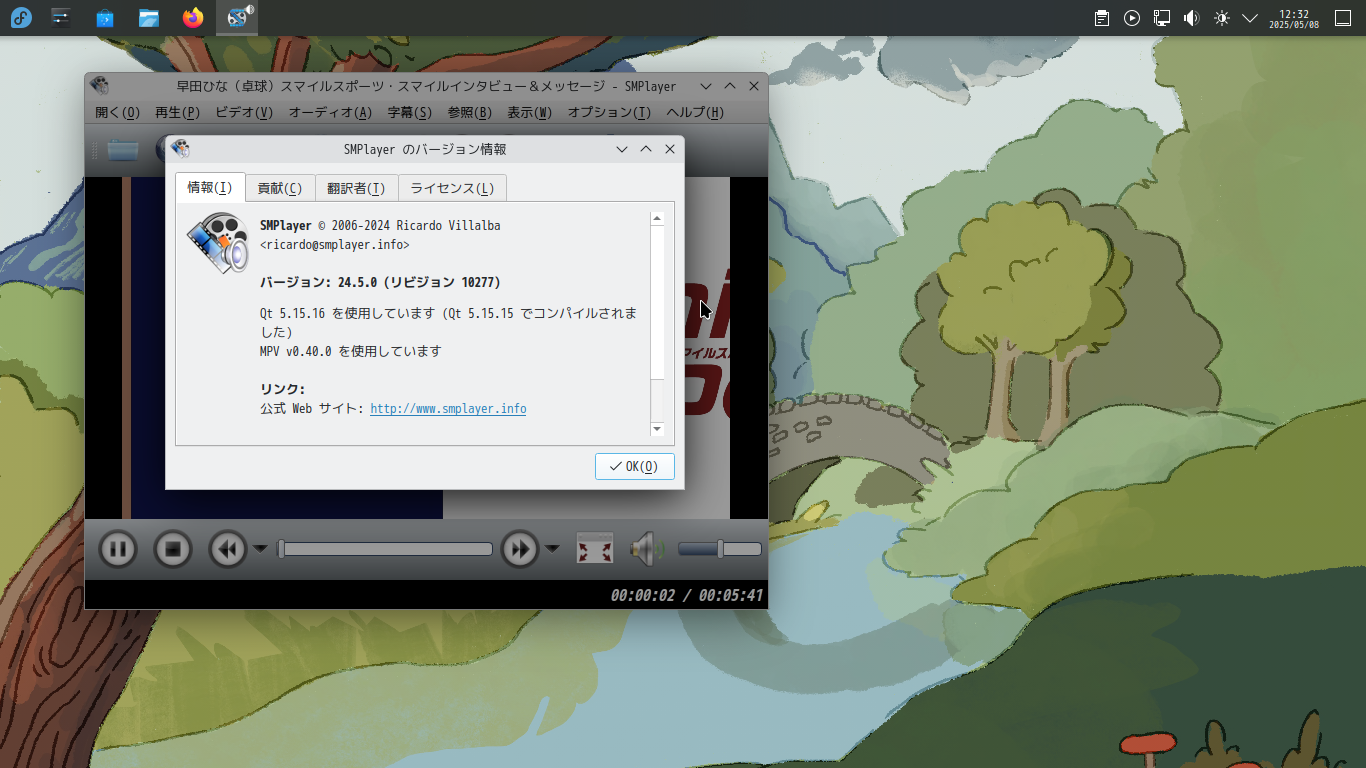Click the SMPlayer logo in the about dialog
This screenshot has height=768, width=1366.
[x=217, y=243]
